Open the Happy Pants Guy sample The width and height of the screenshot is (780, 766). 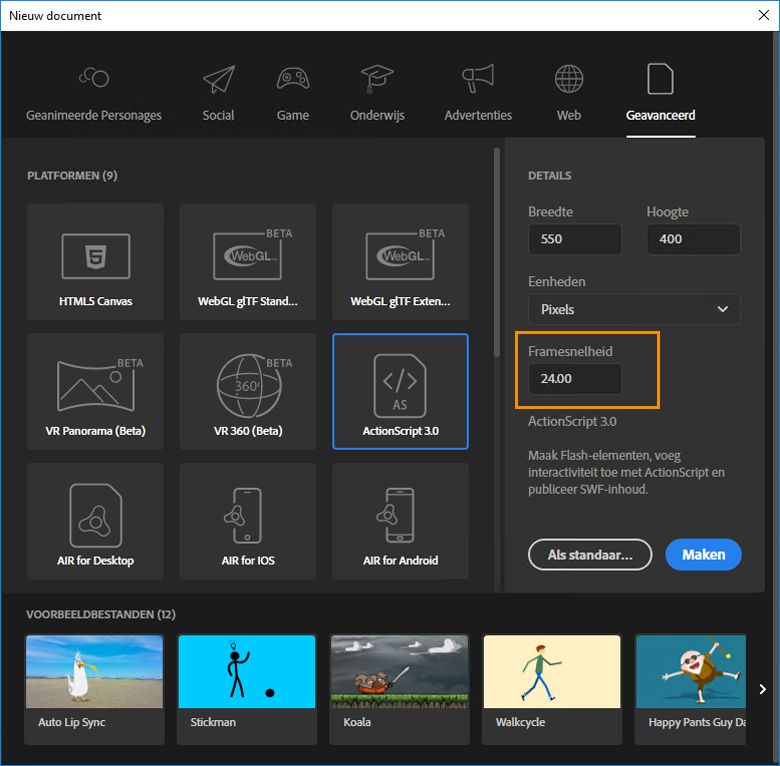click(x=690, y=689)
